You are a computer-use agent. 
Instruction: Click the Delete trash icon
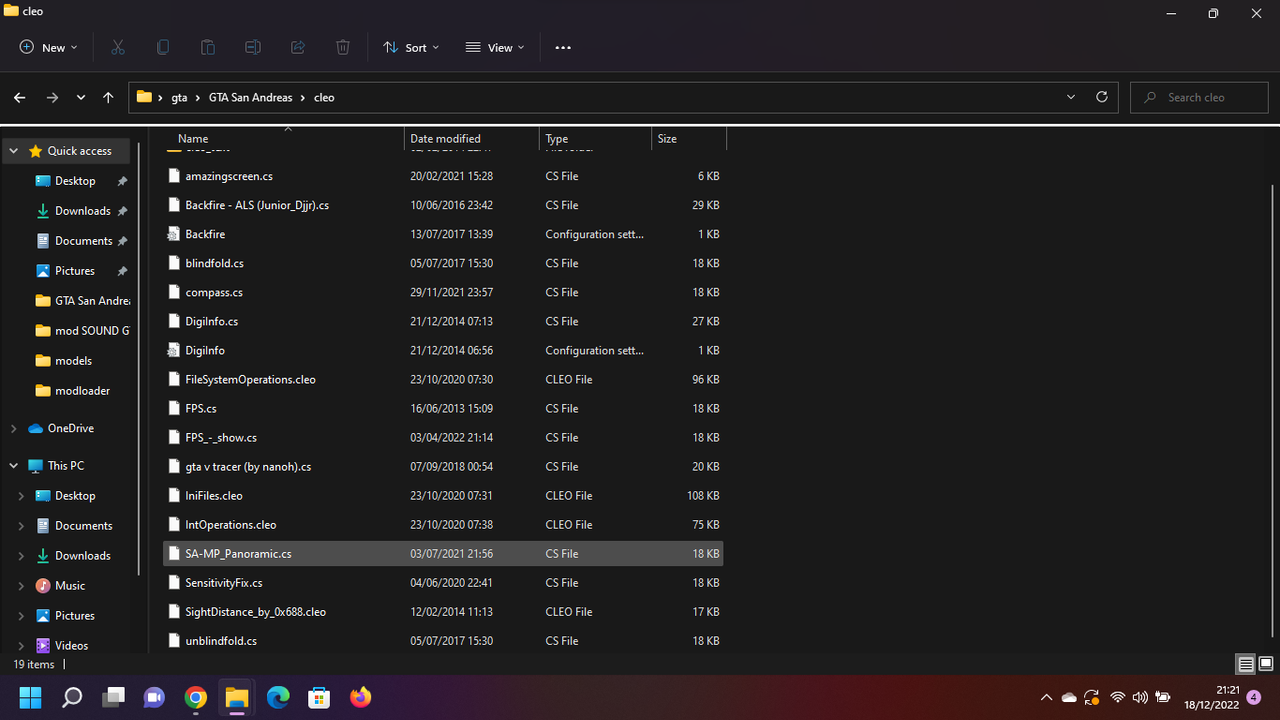coord(343,47)
